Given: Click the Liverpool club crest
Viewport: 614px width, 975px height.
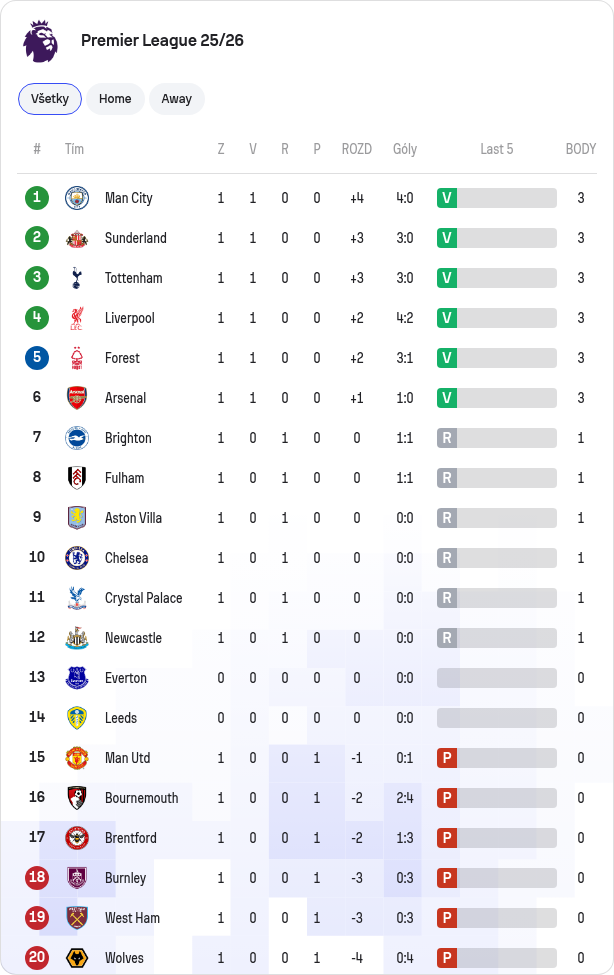Looking at the screenshot, I should point(77,318).
